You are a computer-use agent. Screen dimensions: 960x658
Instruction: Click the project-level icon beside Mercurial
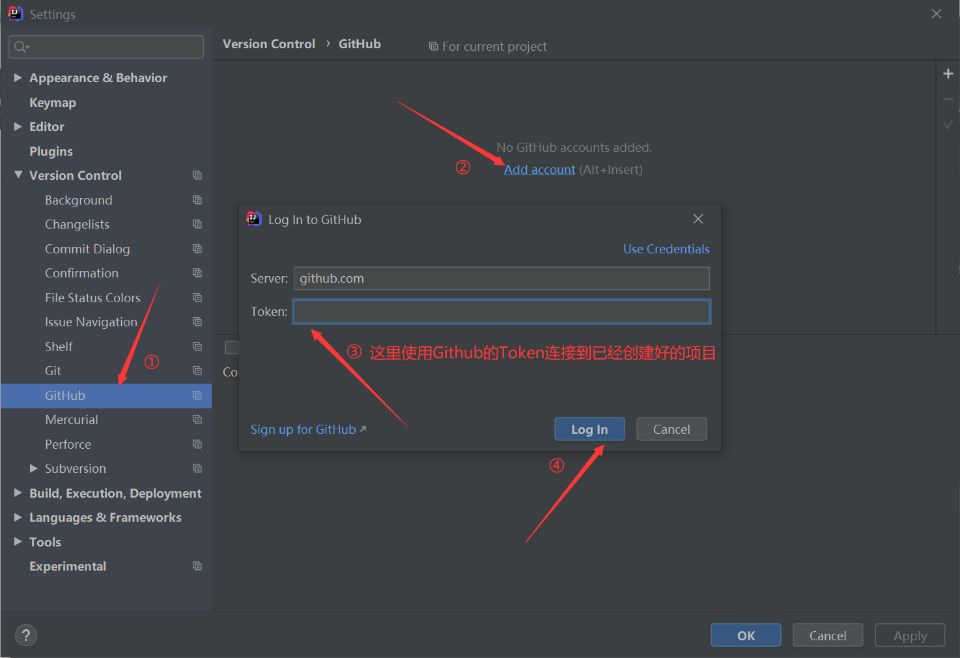(197, 420)
